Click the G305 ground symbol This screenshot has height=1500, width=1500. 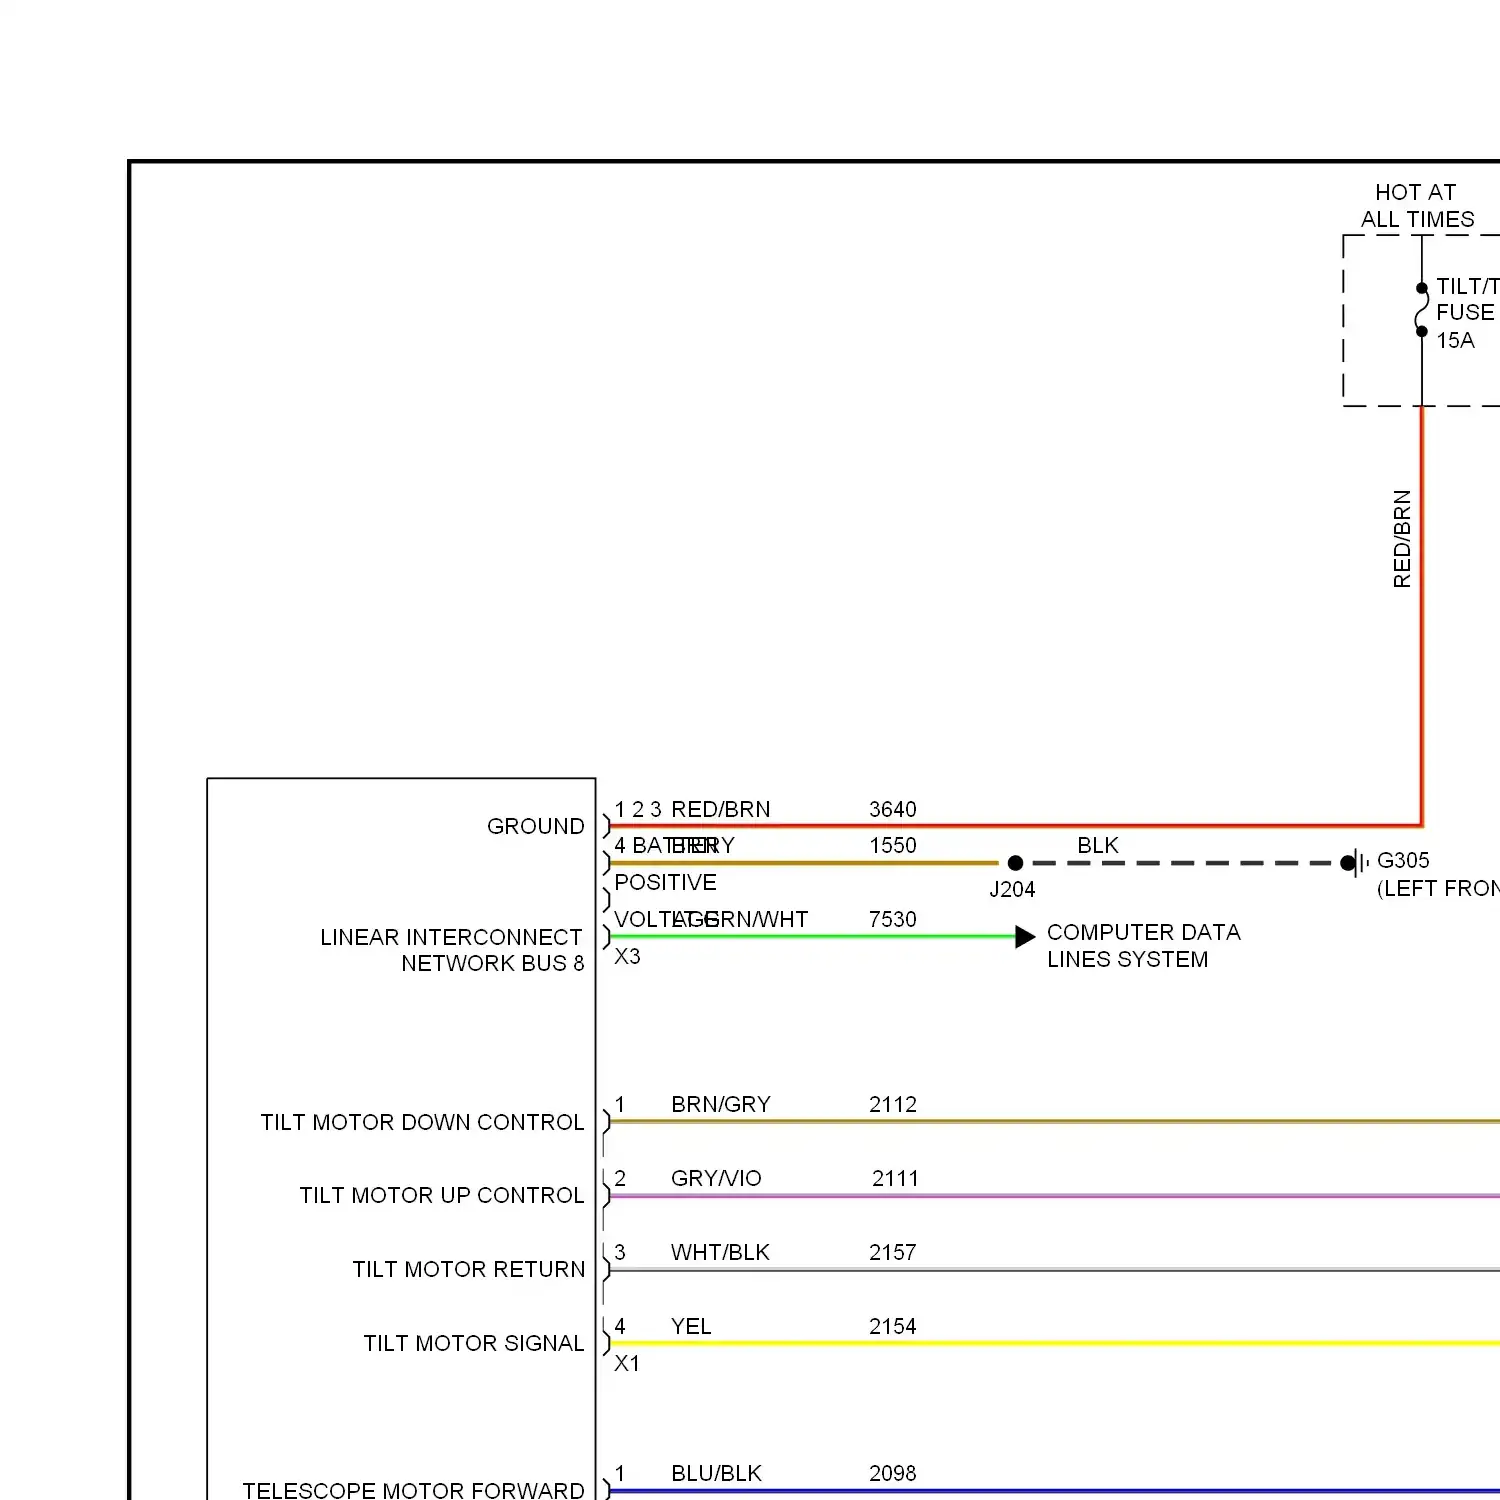[1354, 863]
